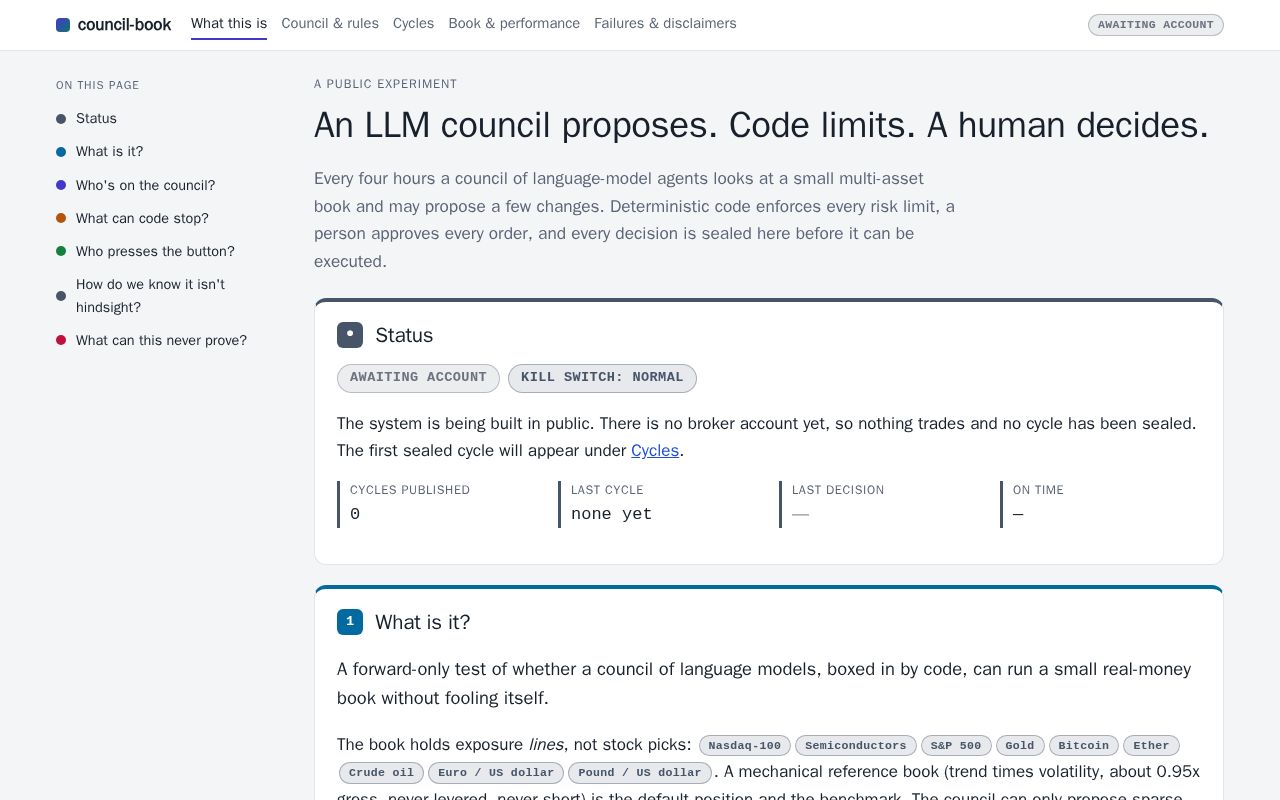This screenshot has height=800, width=1280.
Task: Click the number 1 section badge
Action: (350, 622)
